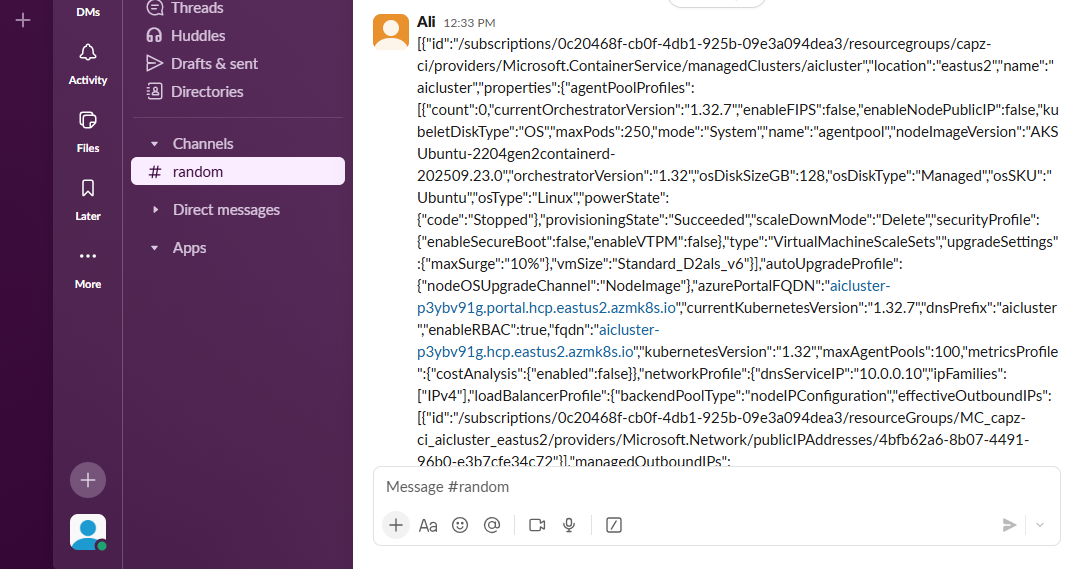Open the Activity notifications view

click(x=88, y=62)
